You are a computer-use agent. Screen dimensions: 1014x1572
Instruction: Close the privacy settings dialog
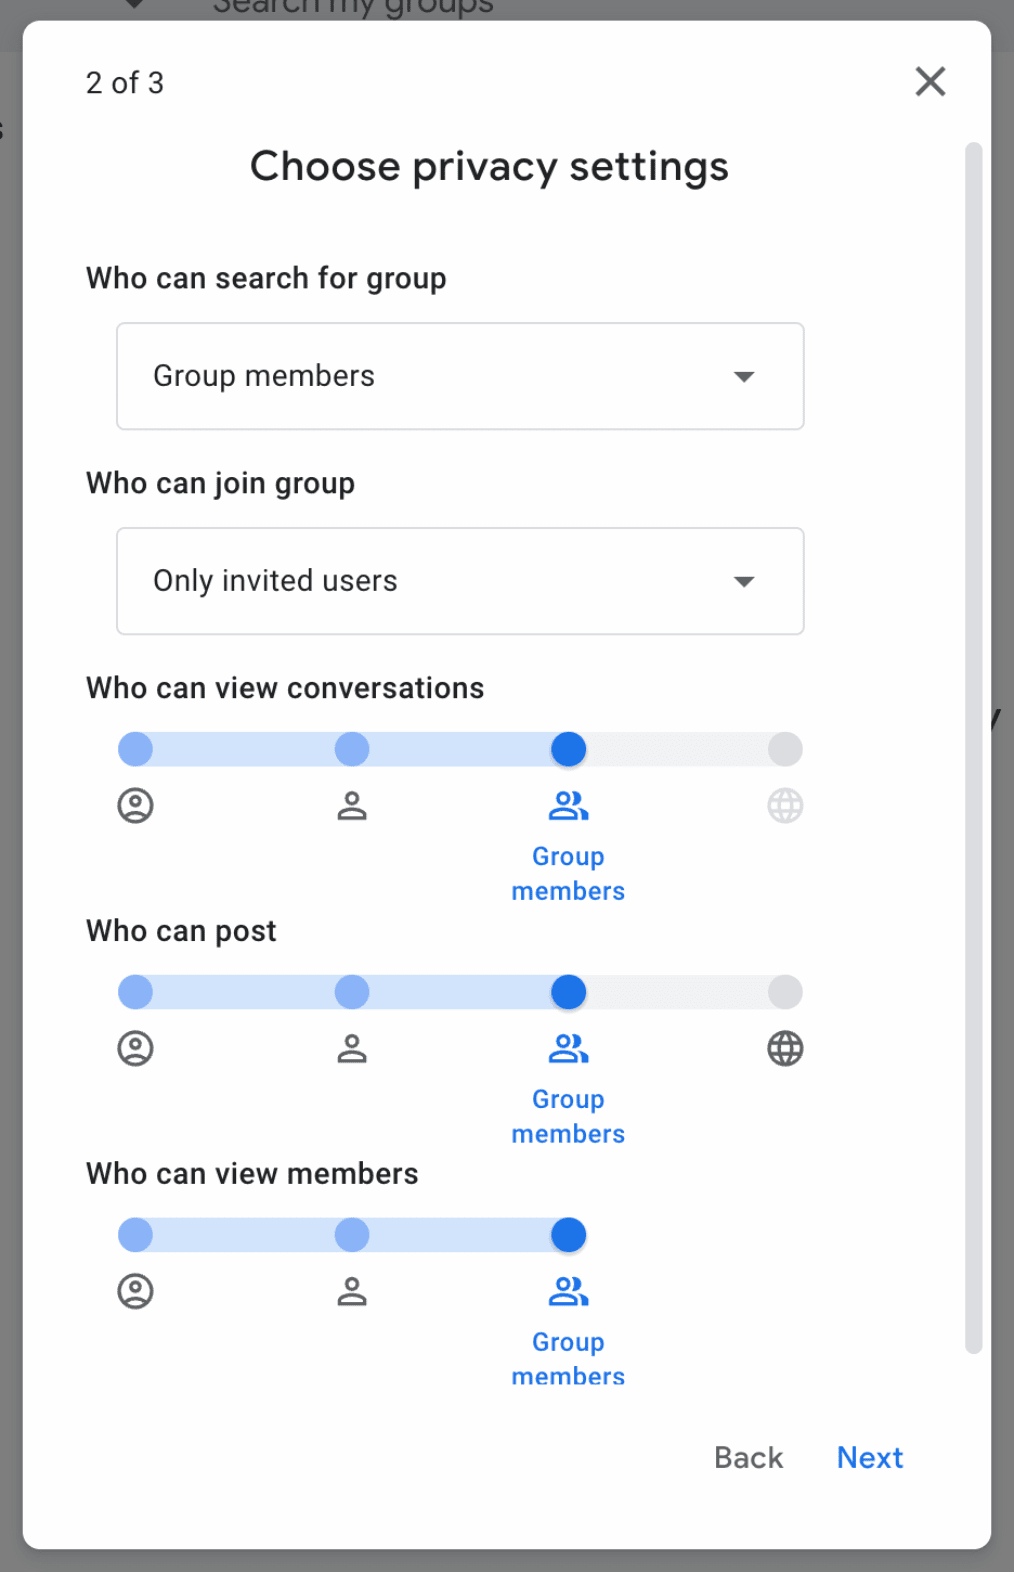coord(930,81)
